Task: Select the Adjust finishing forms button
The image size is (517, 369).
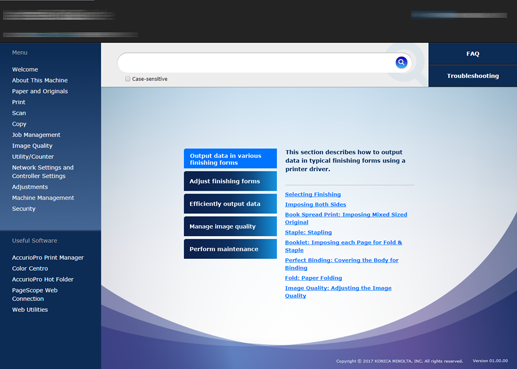Action: point(230,181)
